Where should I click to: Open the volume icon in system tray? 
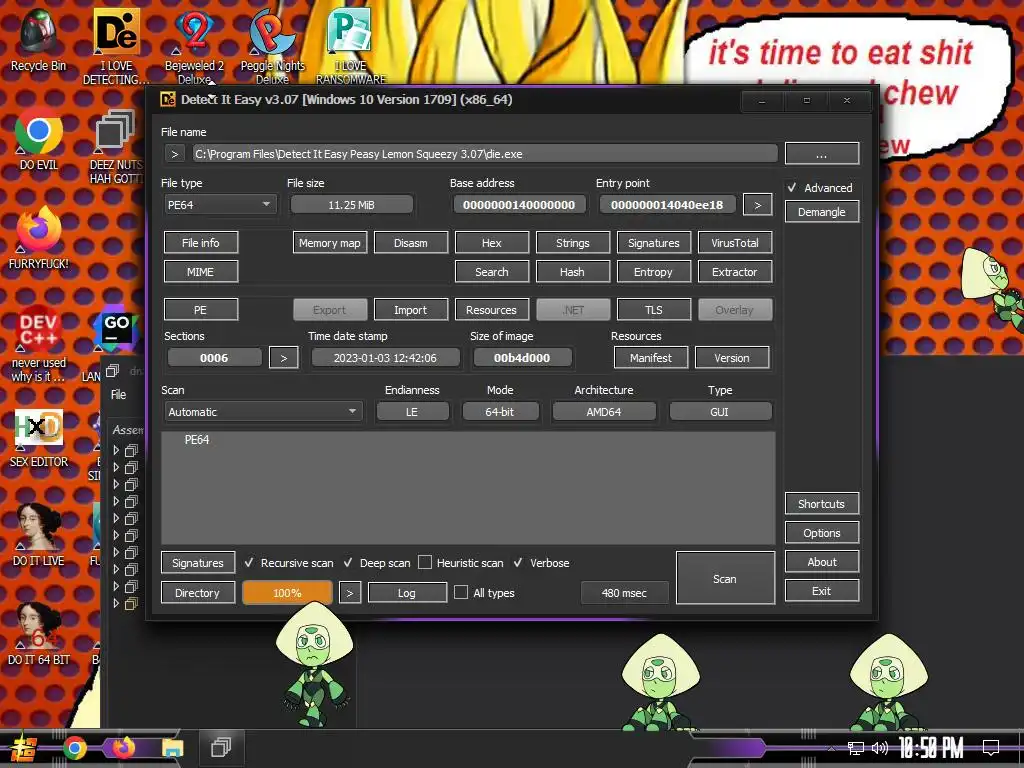pos(880,748)
